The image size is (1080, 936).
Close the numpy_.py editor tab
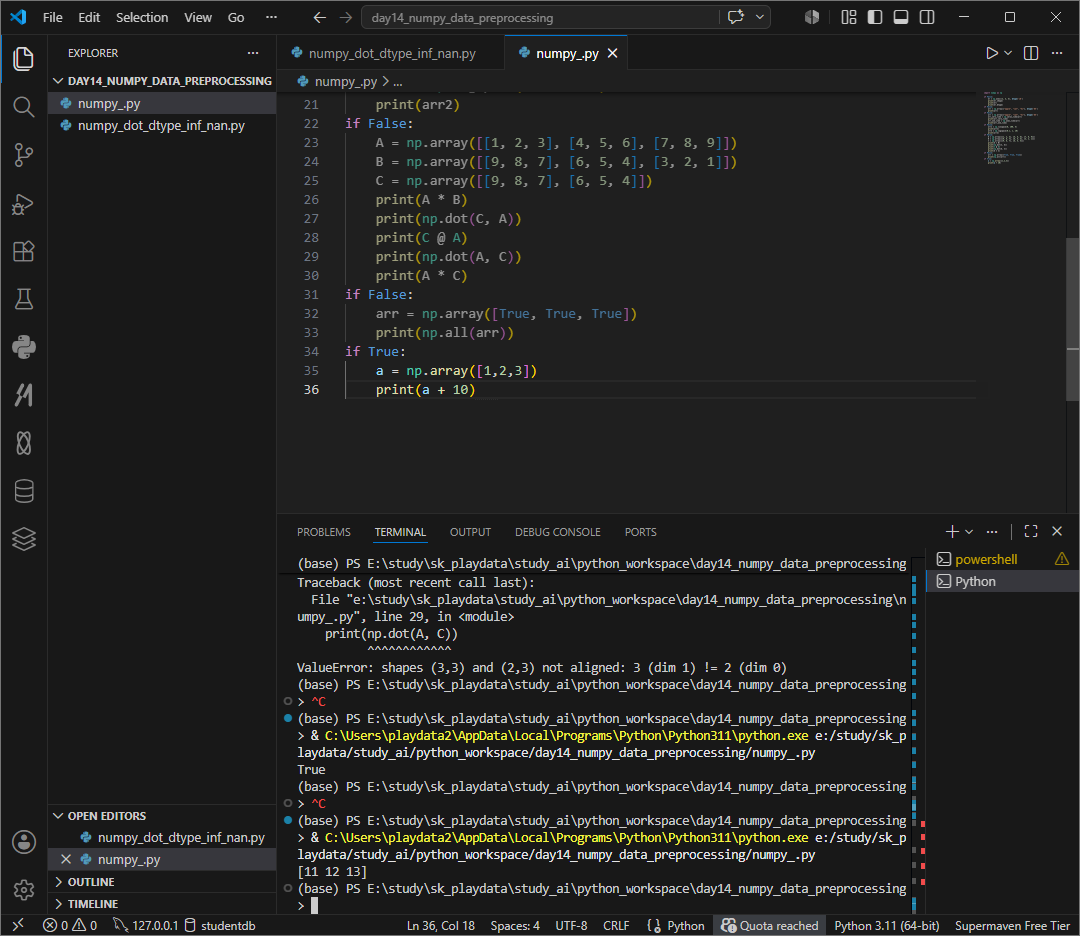[612, 53]
